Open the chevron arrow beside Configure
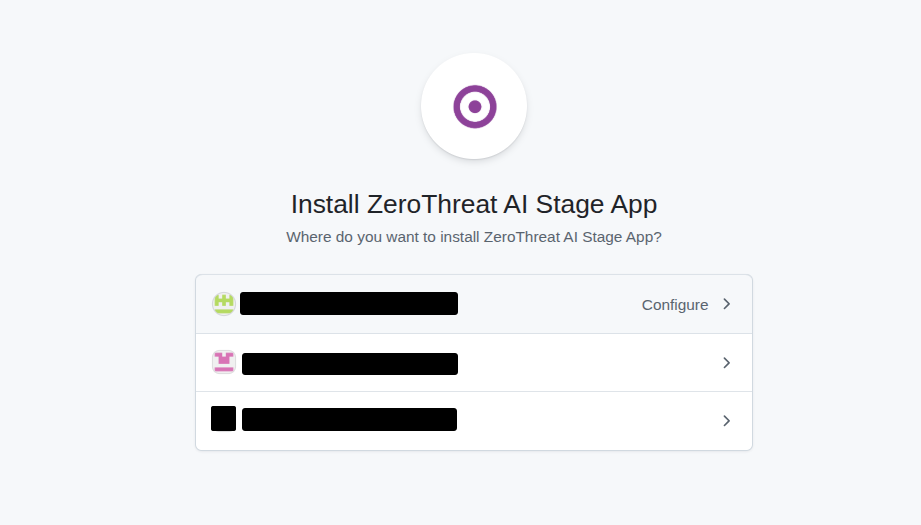The image size is (921, 525). tap(727, 304)
